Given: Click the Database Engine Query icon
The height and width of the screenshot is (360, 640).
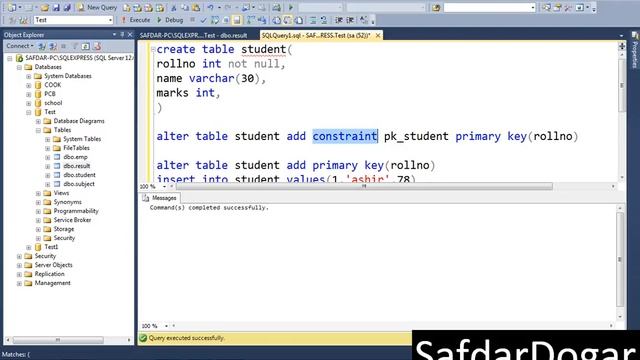Looking at the screenshot, I should [127, 7].
